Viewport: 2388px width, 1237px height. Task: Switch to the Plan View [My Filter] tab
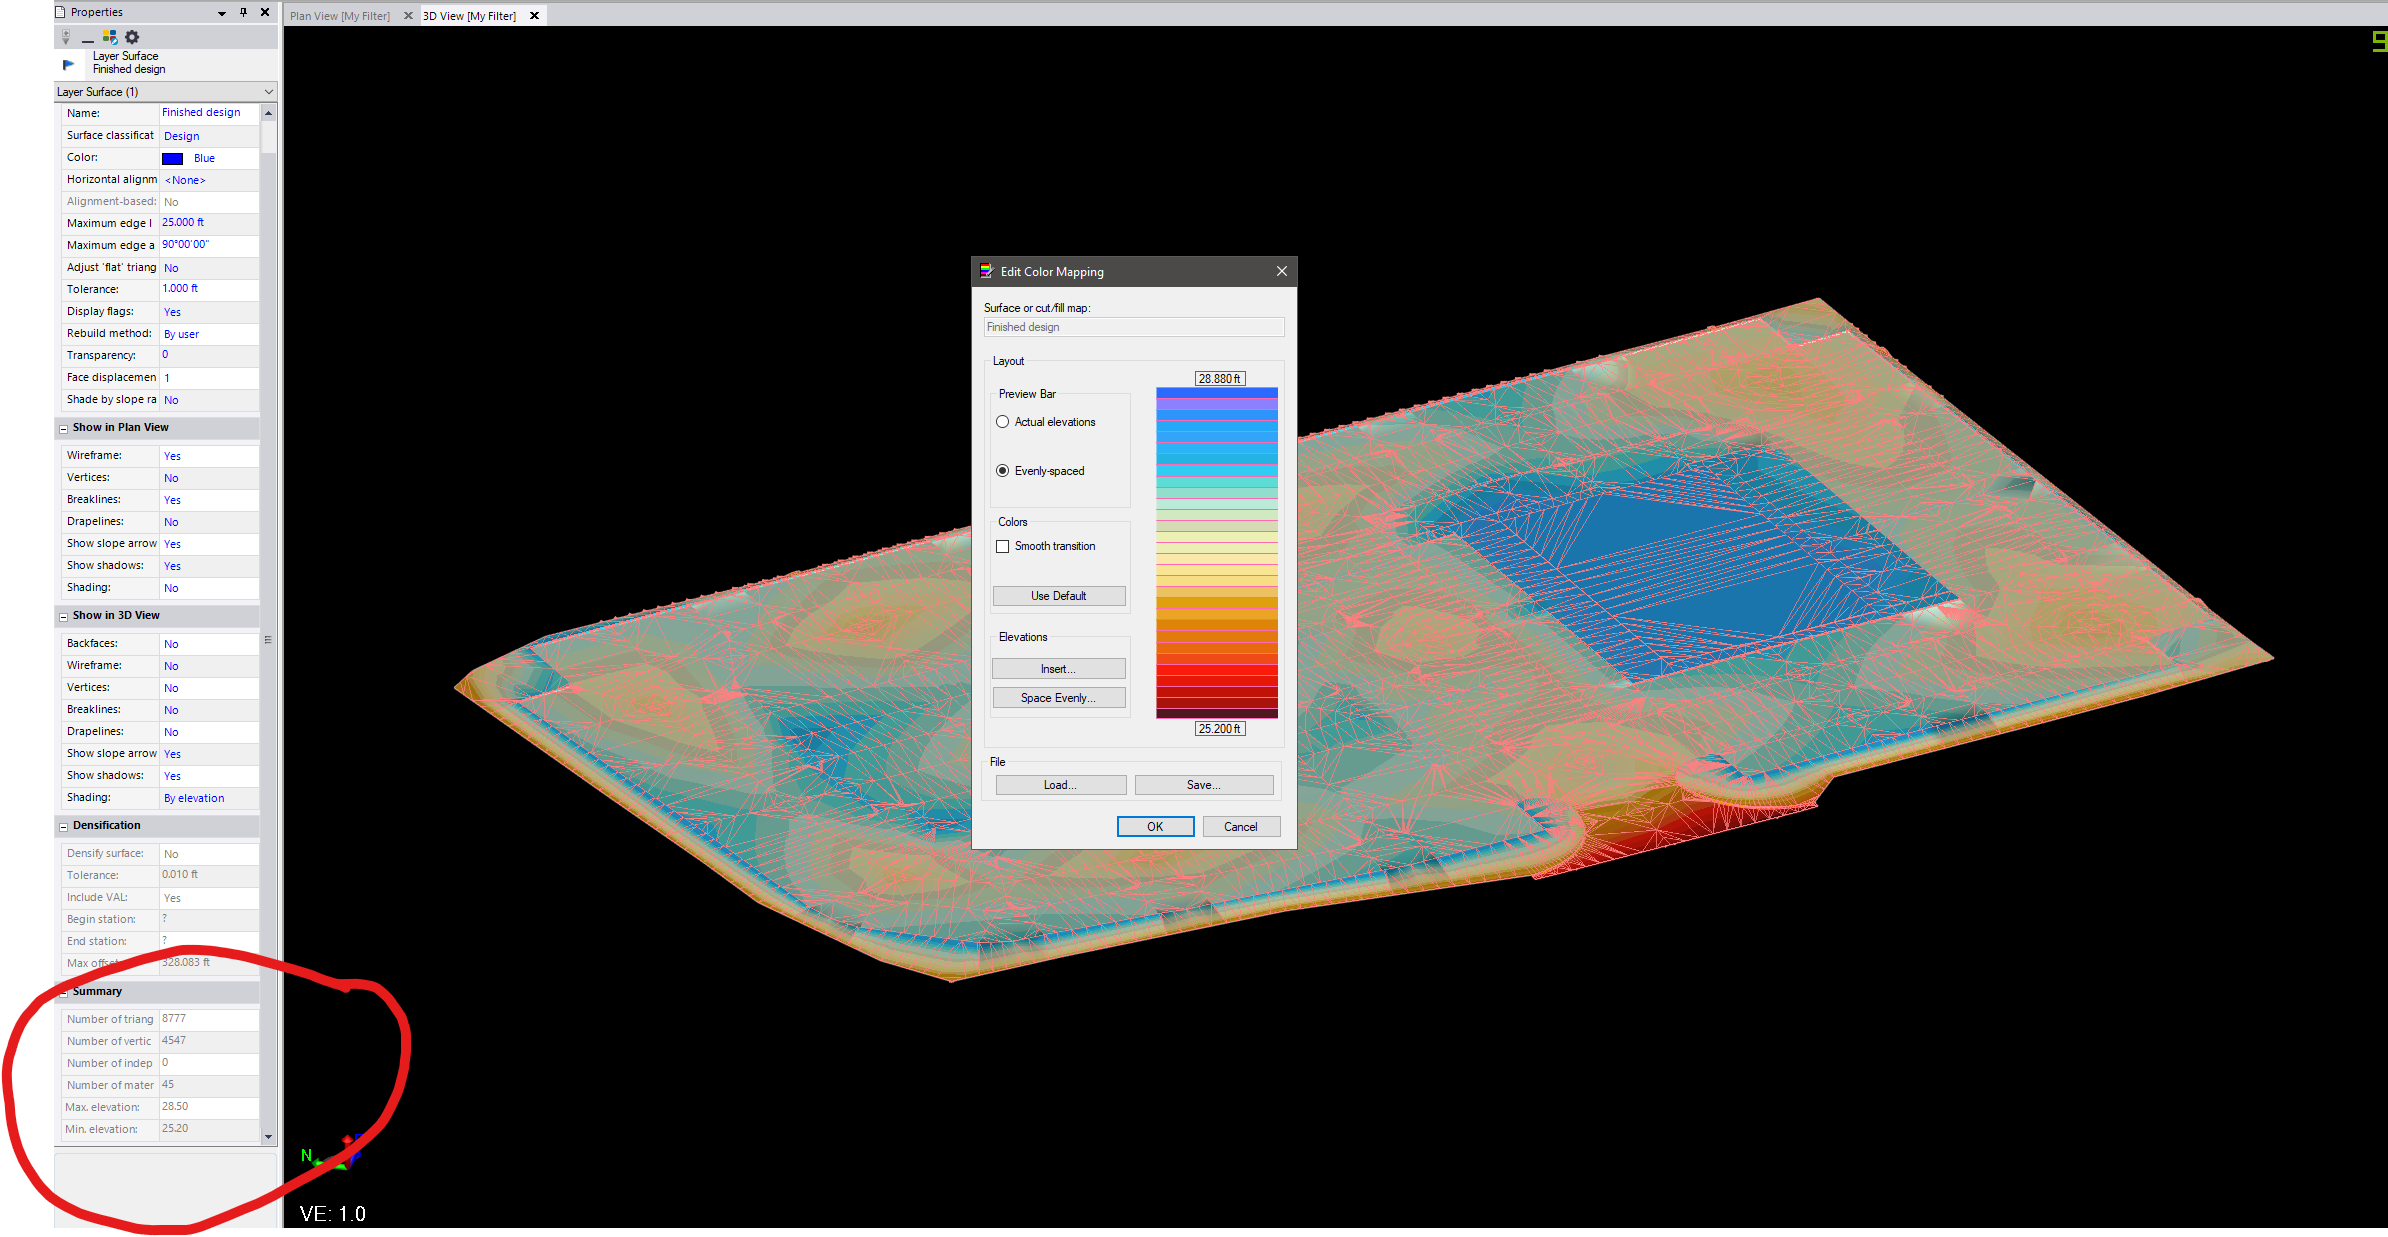point(340,16)
